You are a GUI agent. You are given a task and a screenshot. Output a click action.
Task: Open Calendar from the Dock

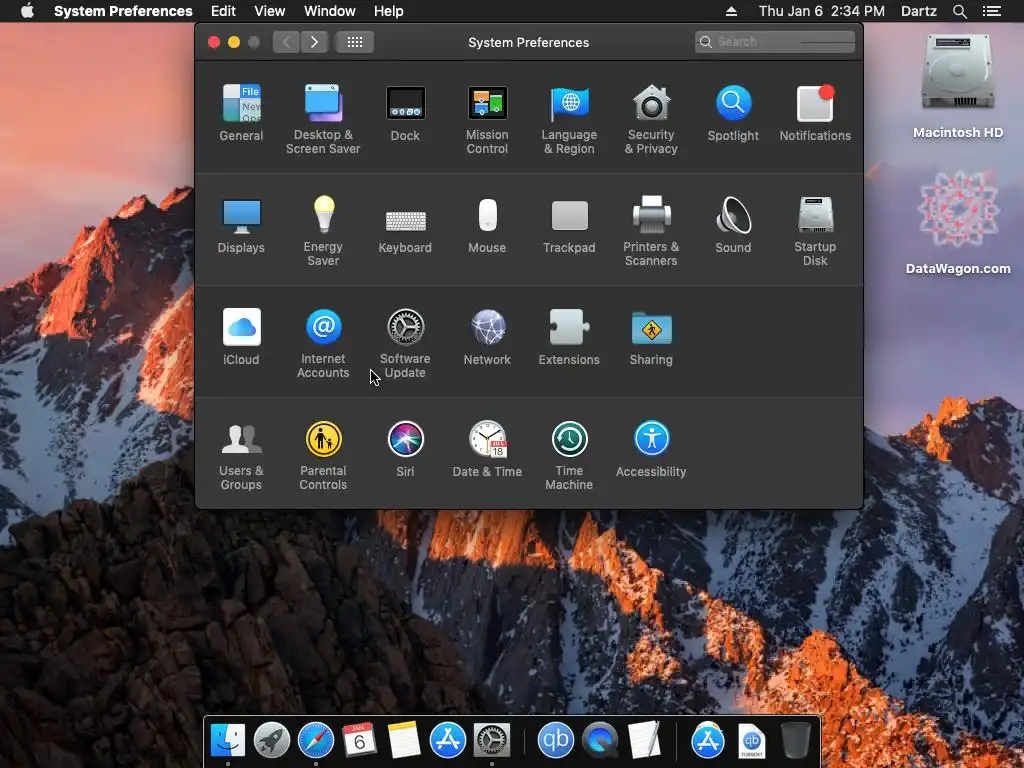point(359,740)
